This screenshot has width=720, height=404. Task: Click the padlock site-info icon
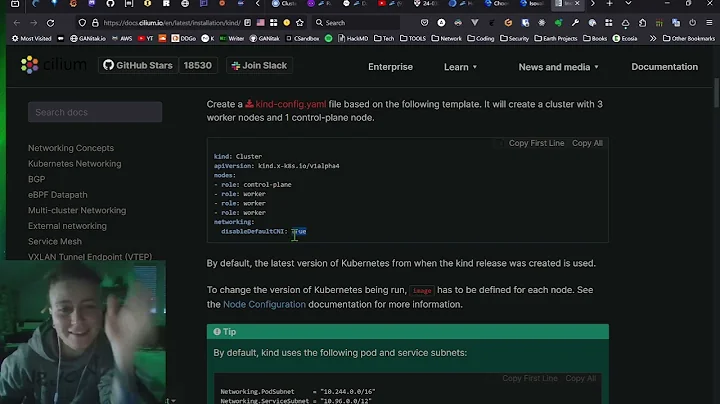pyautogui.click(x=95, y=22)
